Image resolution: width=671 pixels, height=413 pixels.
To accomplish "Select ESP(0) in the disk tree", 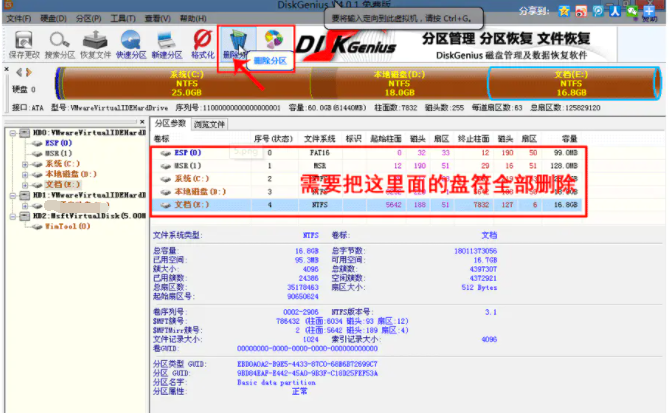I will pyautogui.click(x=58, y=143).
